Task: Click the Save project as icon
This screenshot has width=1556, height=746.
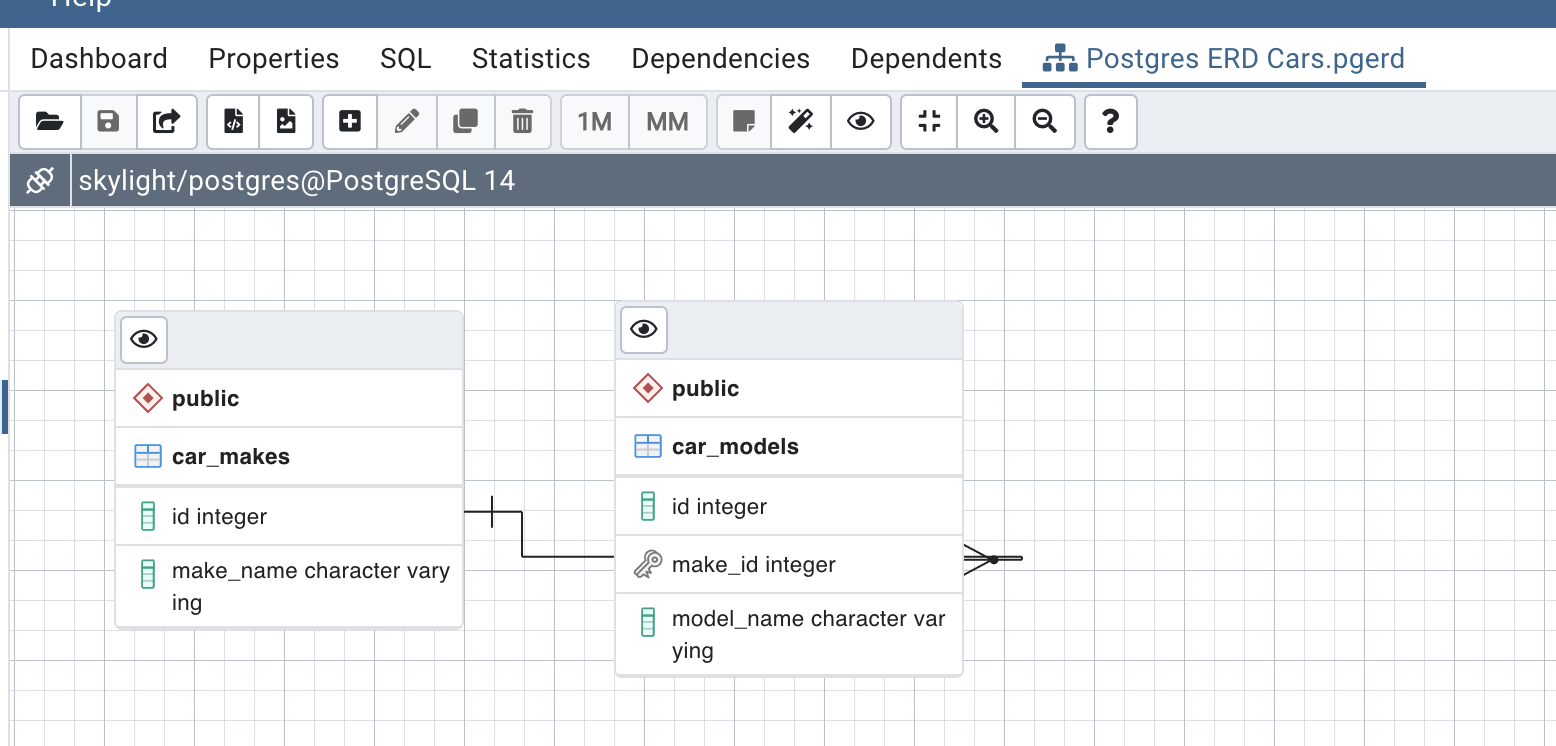Action: point(166,122)
